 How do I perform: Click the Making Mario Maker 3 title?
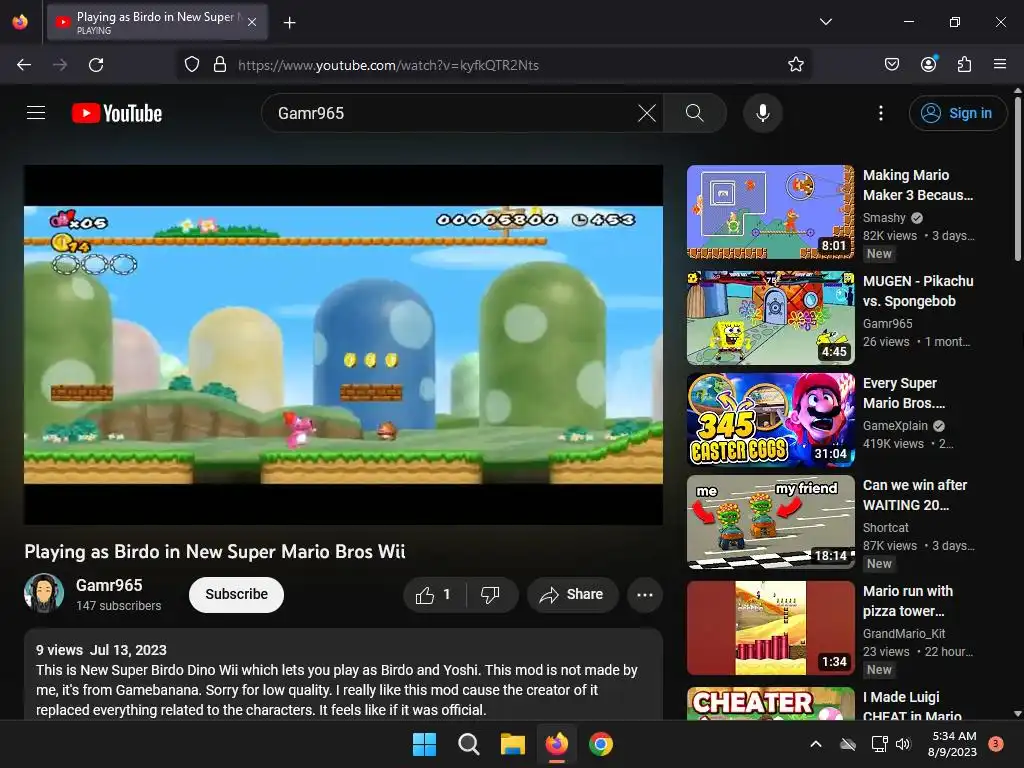click(x=918, y=185)
